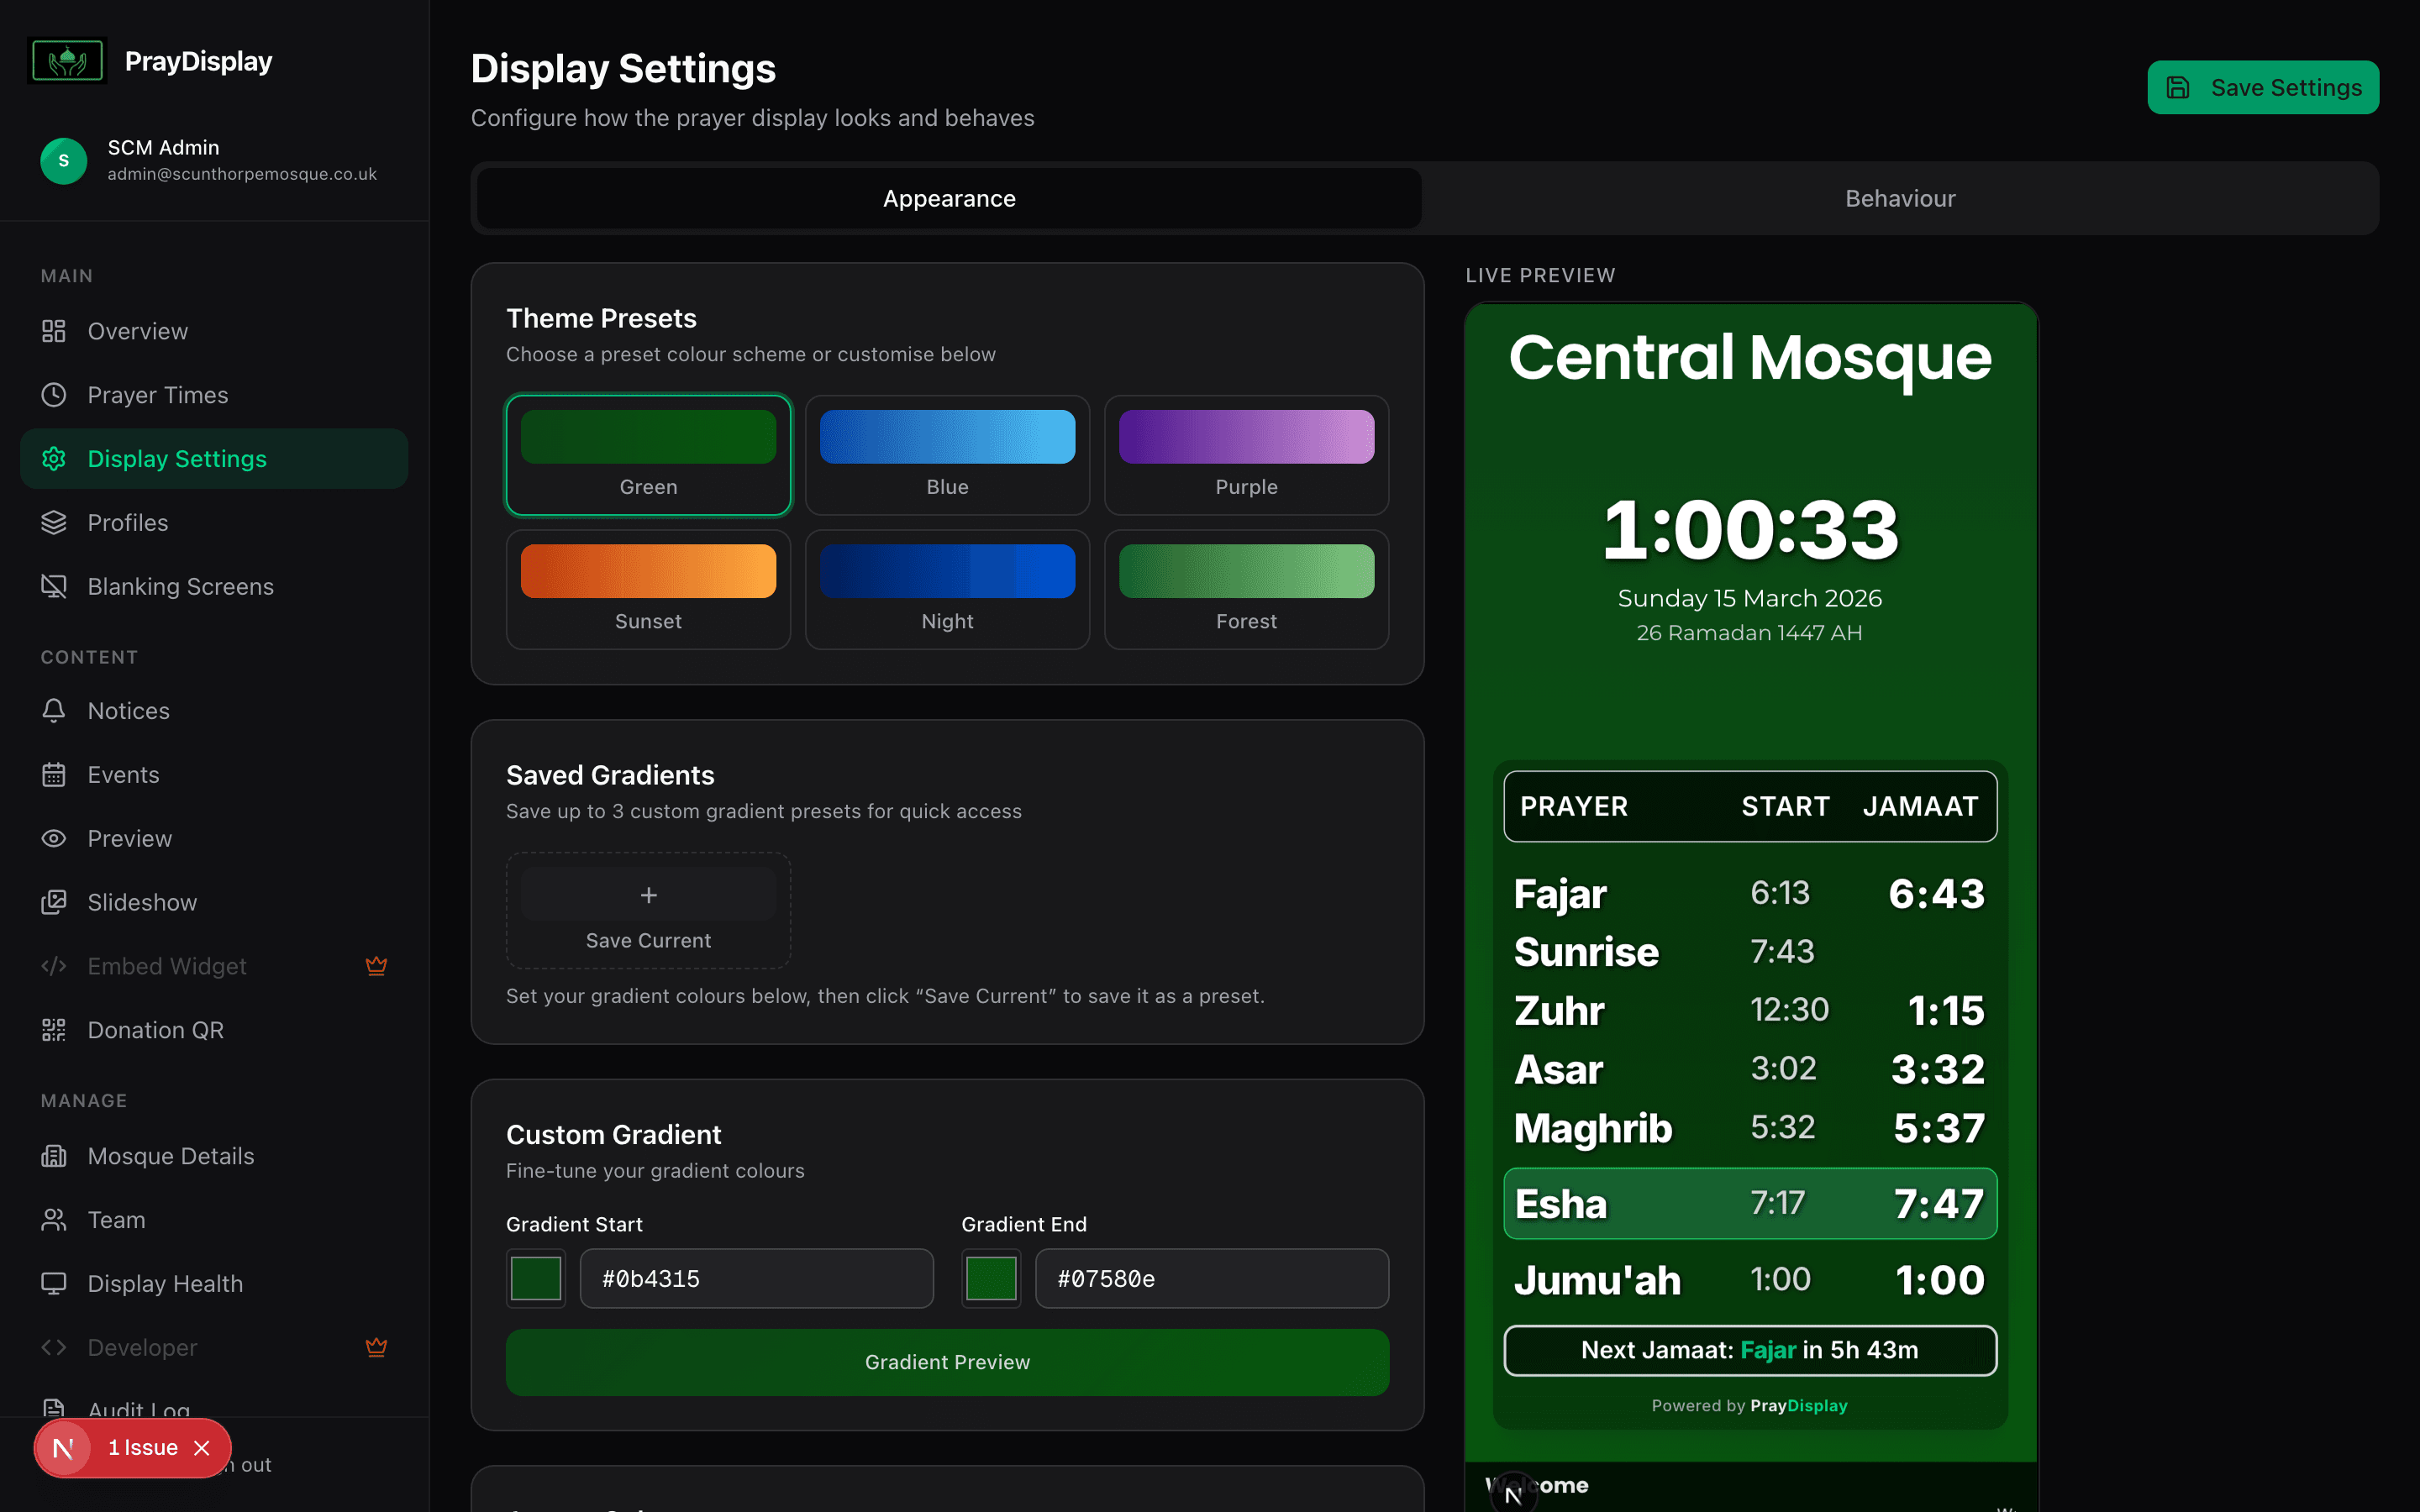This screenshot has height=1512, width=2420.
Task: Click the Save Settings button
Action: coord(2263,87)
